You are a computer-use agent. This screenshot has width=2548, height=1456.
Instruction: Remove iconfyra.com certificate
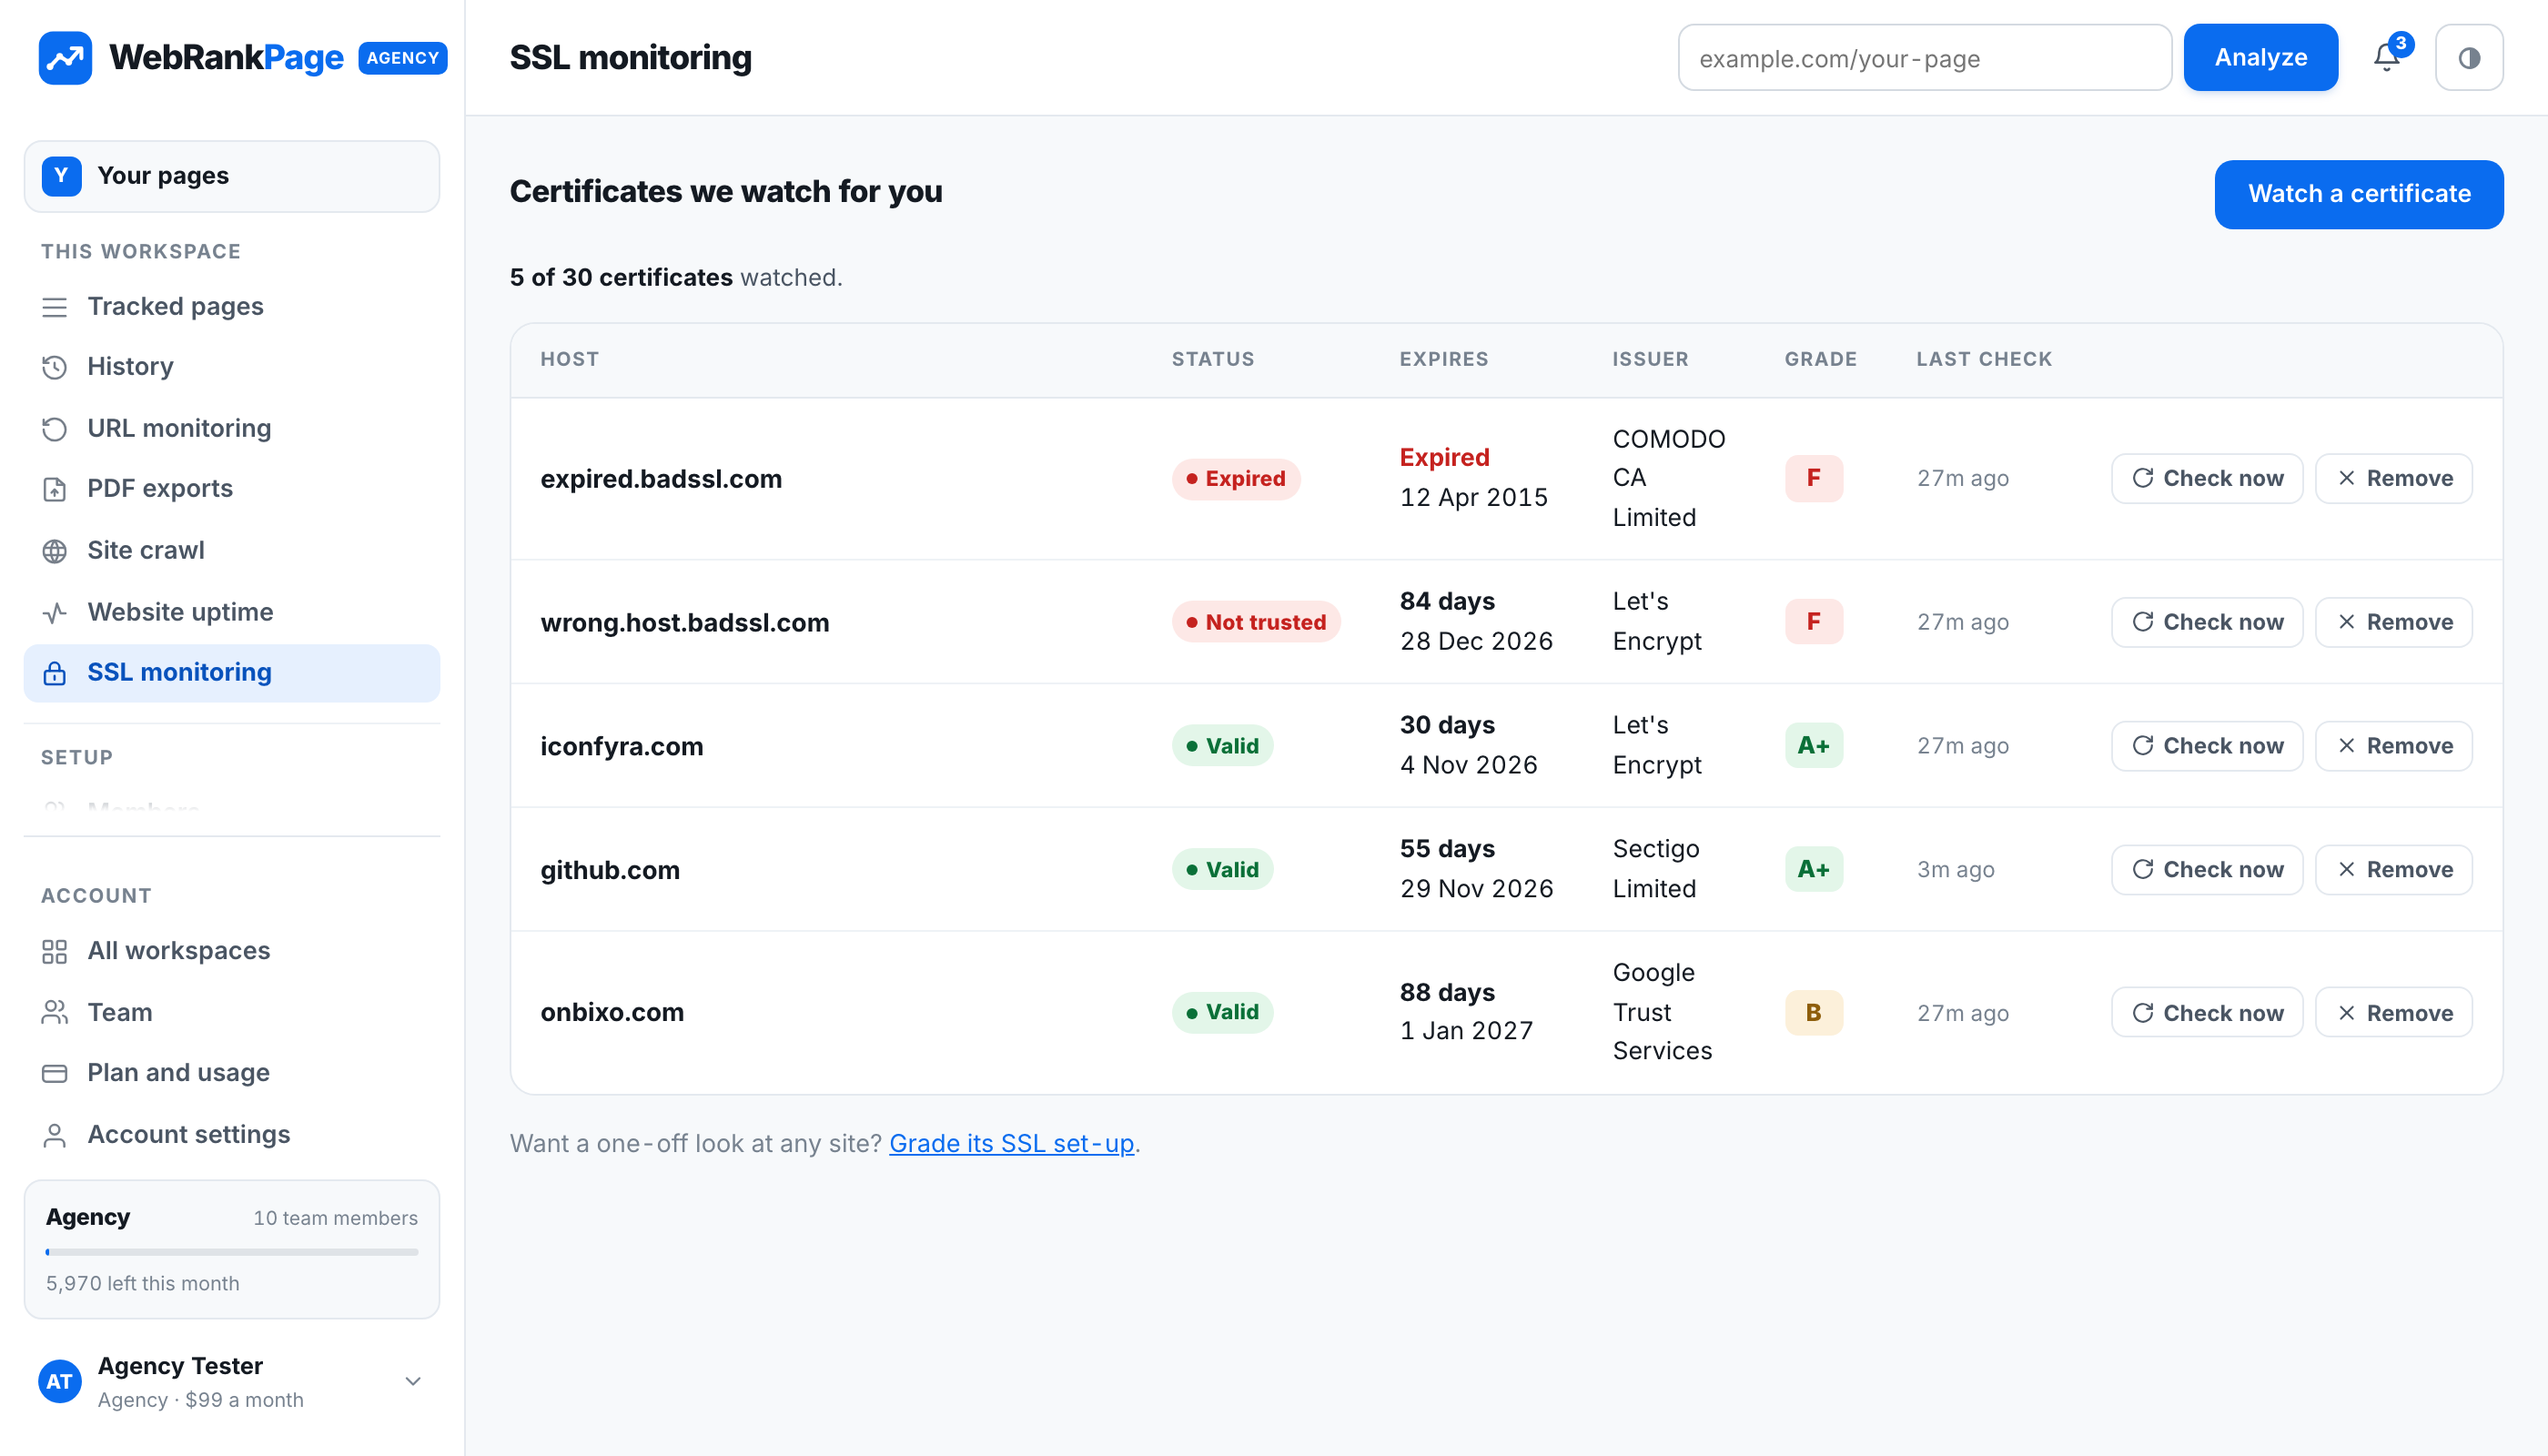(x=2394, y=746)
